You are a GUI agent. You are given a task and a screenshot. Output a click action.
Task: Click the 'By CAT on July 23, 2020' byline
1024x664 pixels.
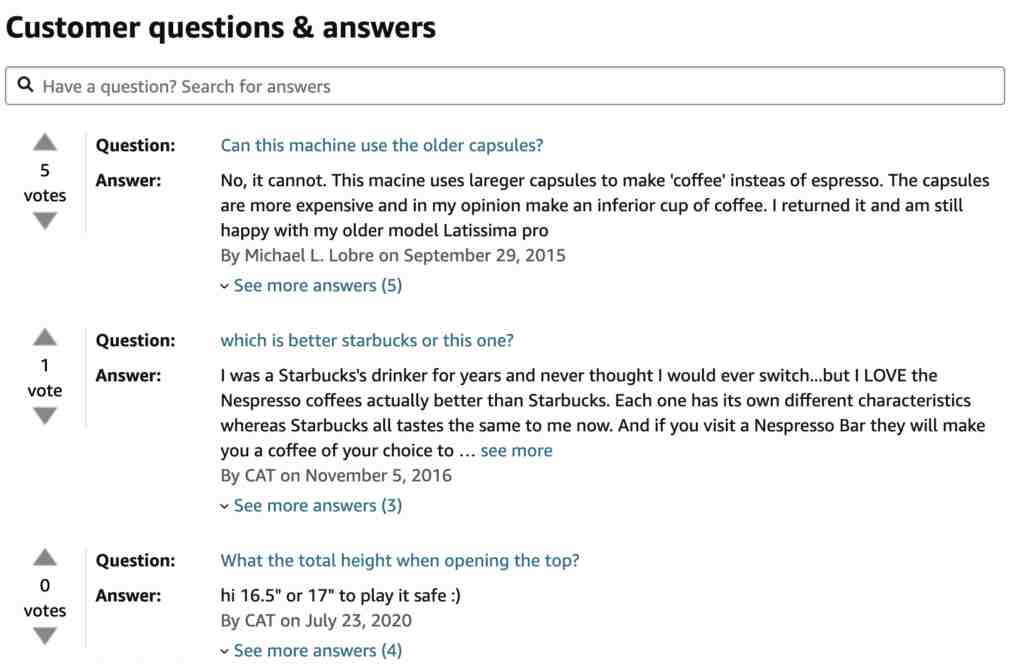(316, 620)
